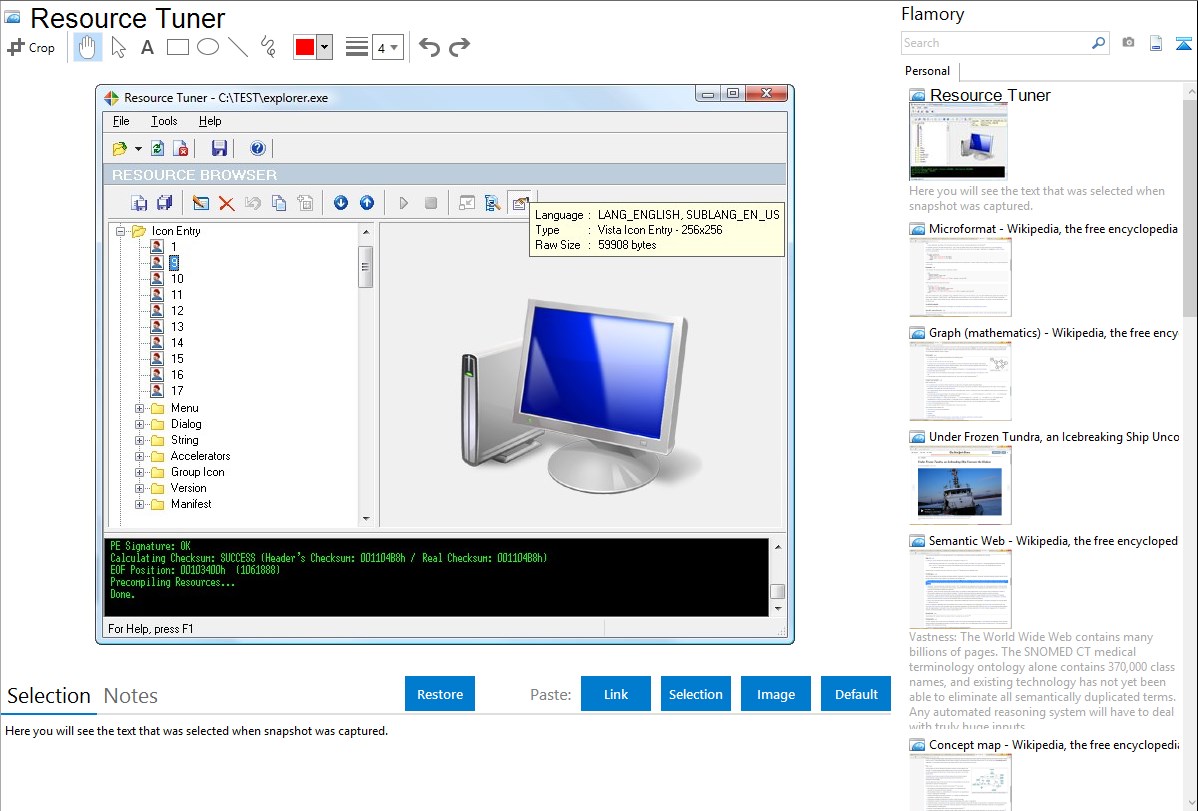The width and height of the screenshot is (1198, 811).
Task: Expand the Accelerators folder
Action: (139, 456)
